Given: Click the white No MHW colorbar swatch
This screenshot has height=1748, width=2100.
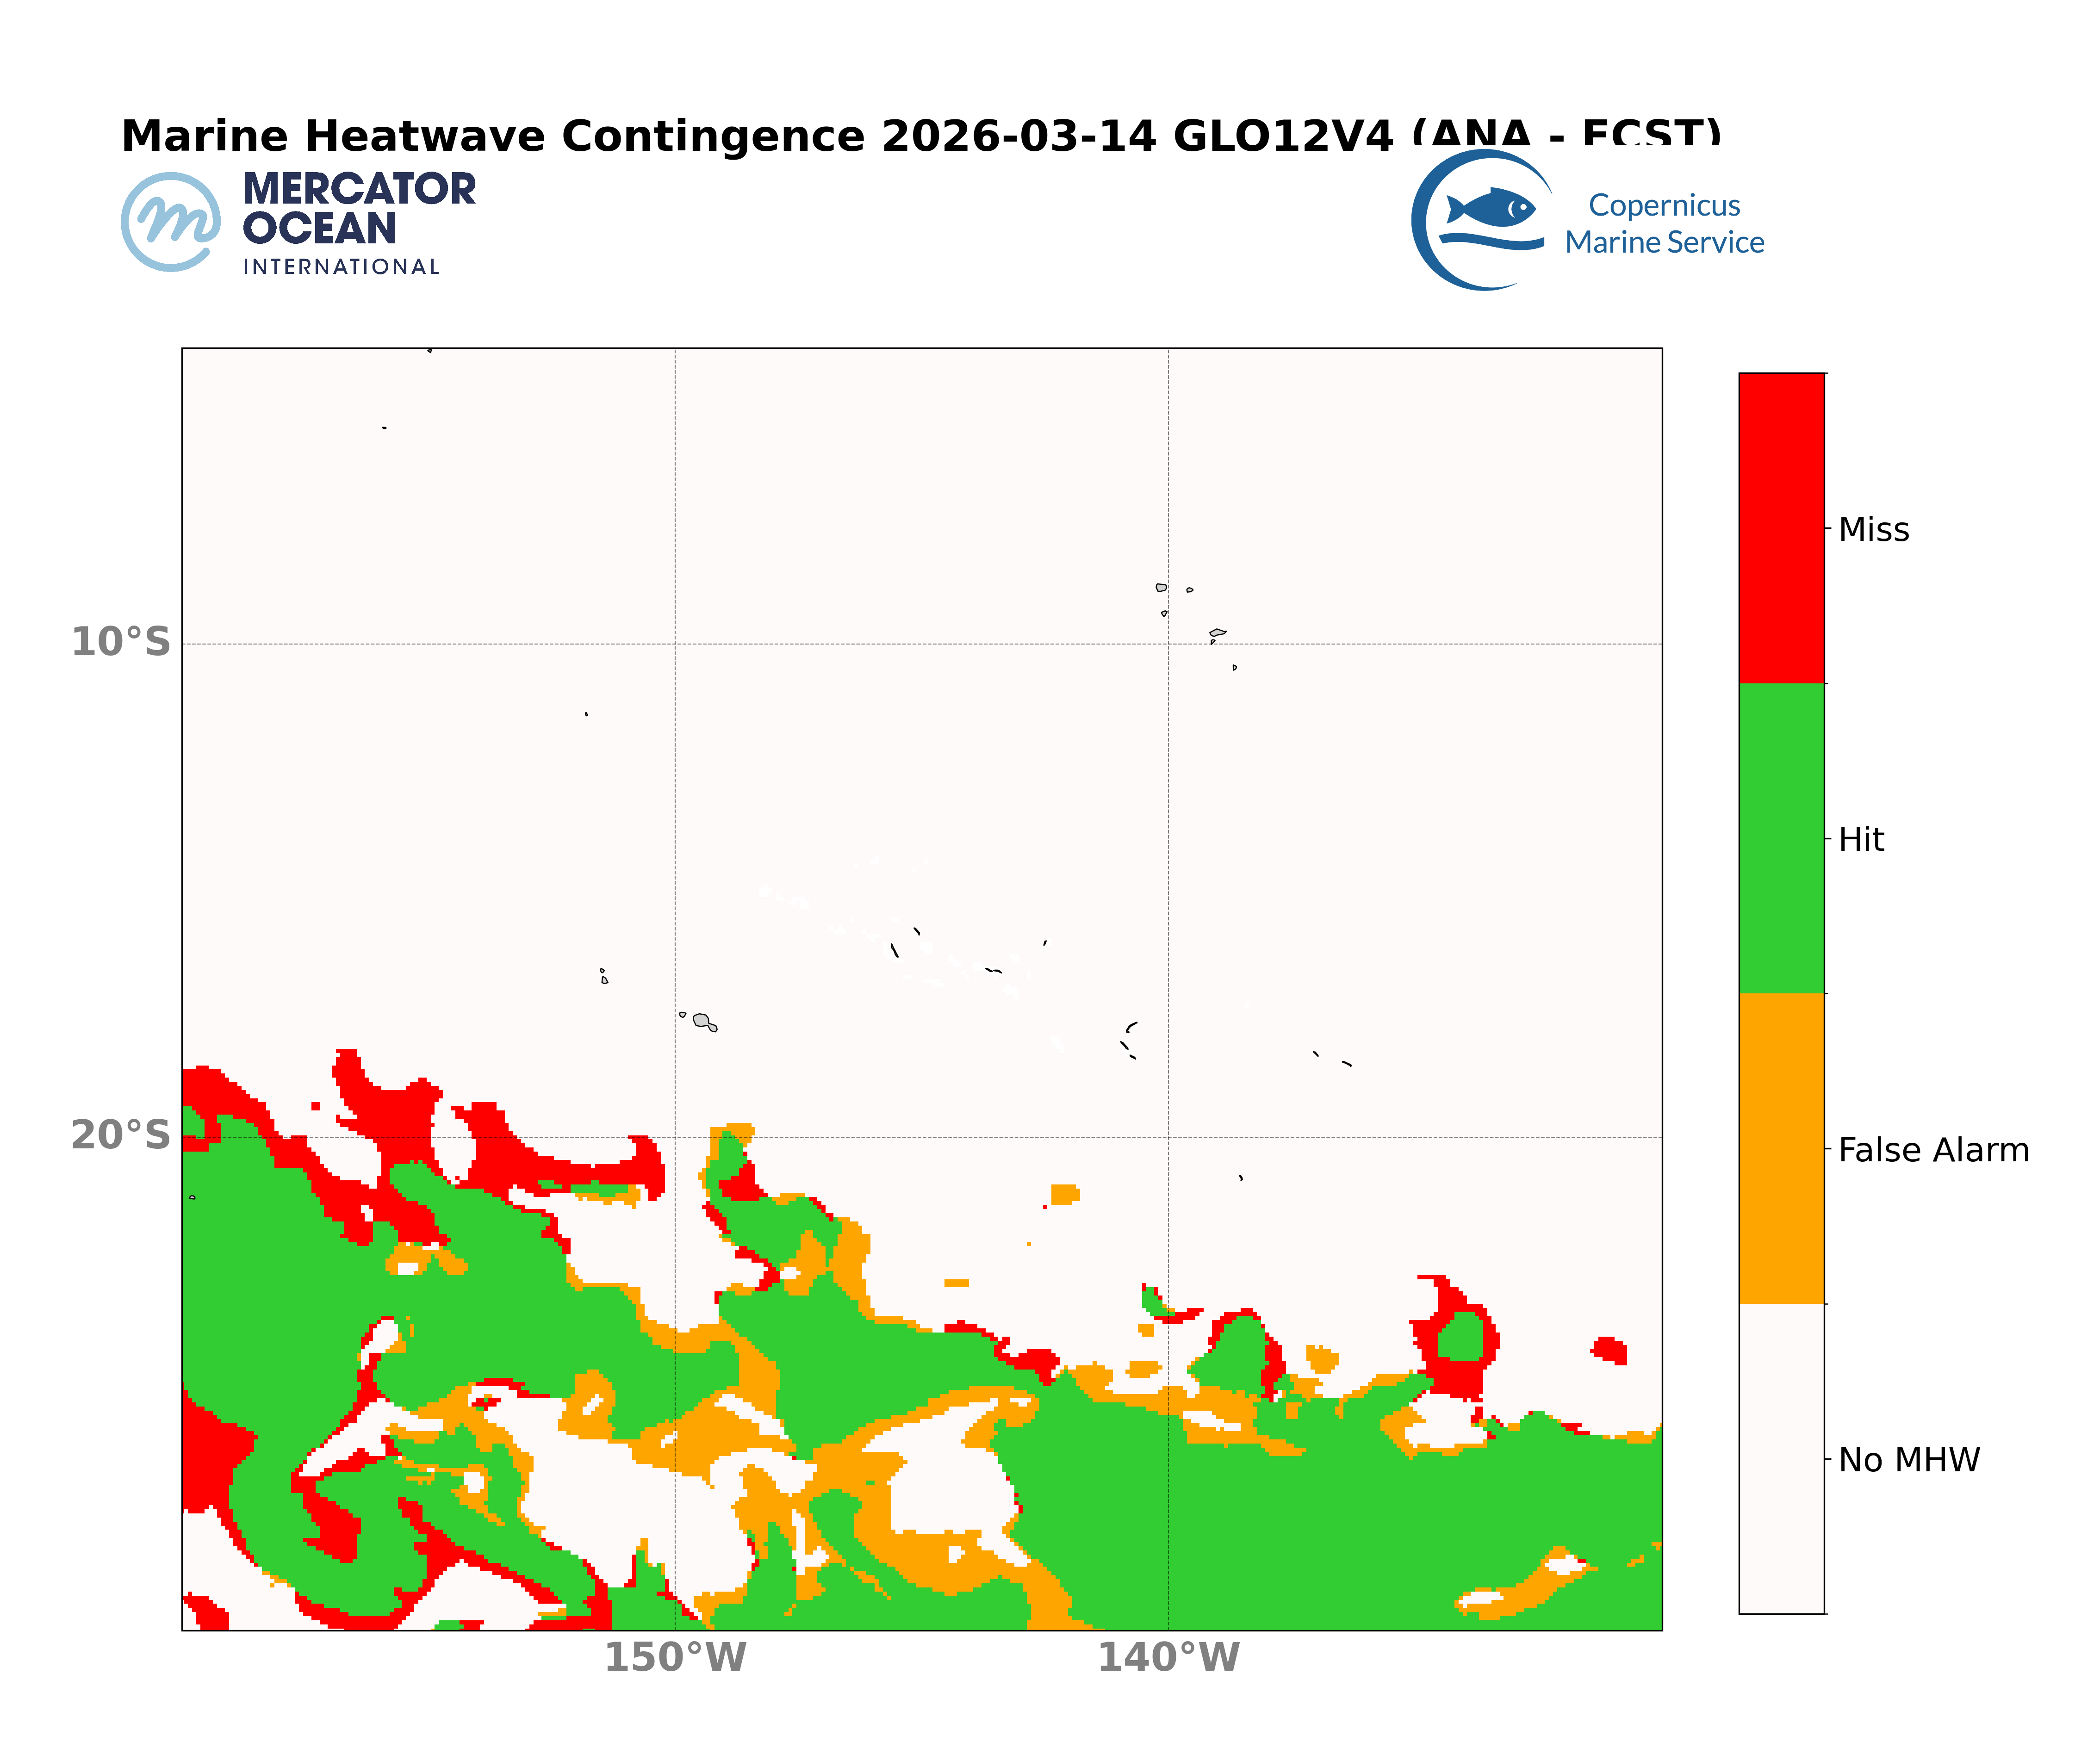Looking at the screenshot, I should click(x=1781, y=1458).
